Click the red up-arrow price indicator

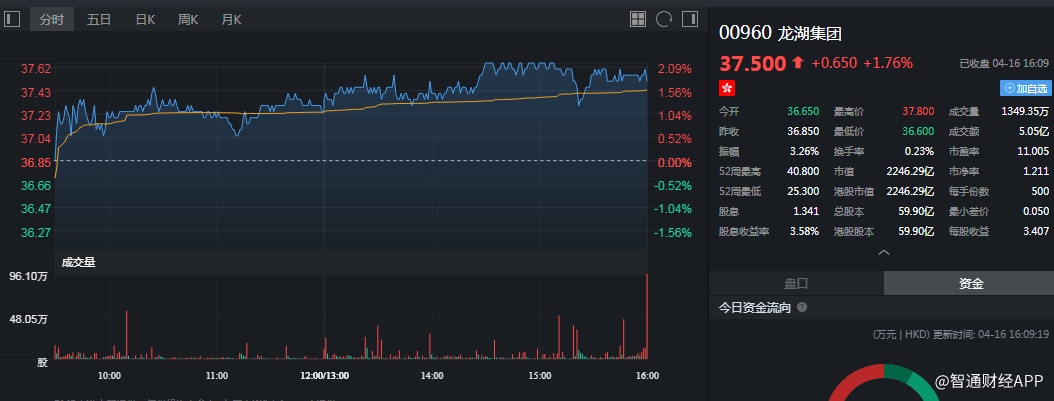797,63
